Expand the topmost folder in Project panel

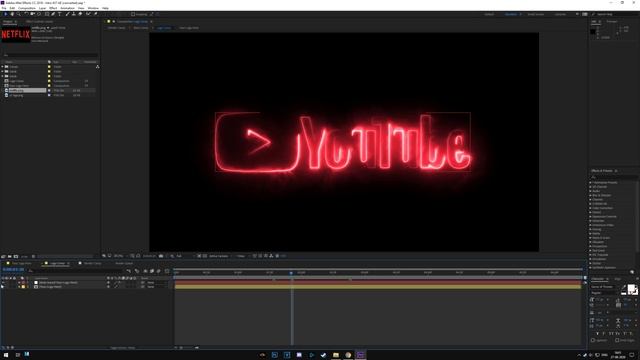(x=2, y=67)
